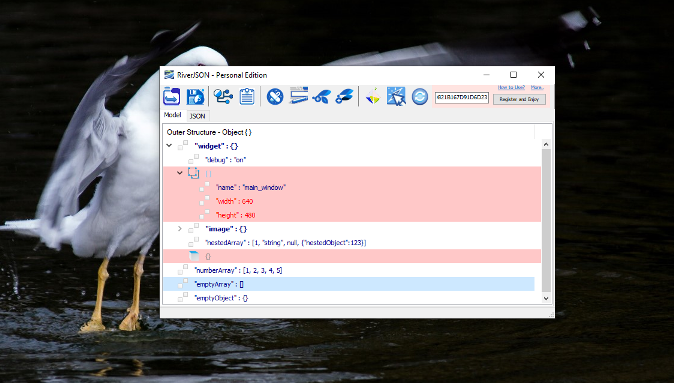
Task: Click the node icon beside "numberArray"
Action: pyautogui.click(x=183, y=270)
